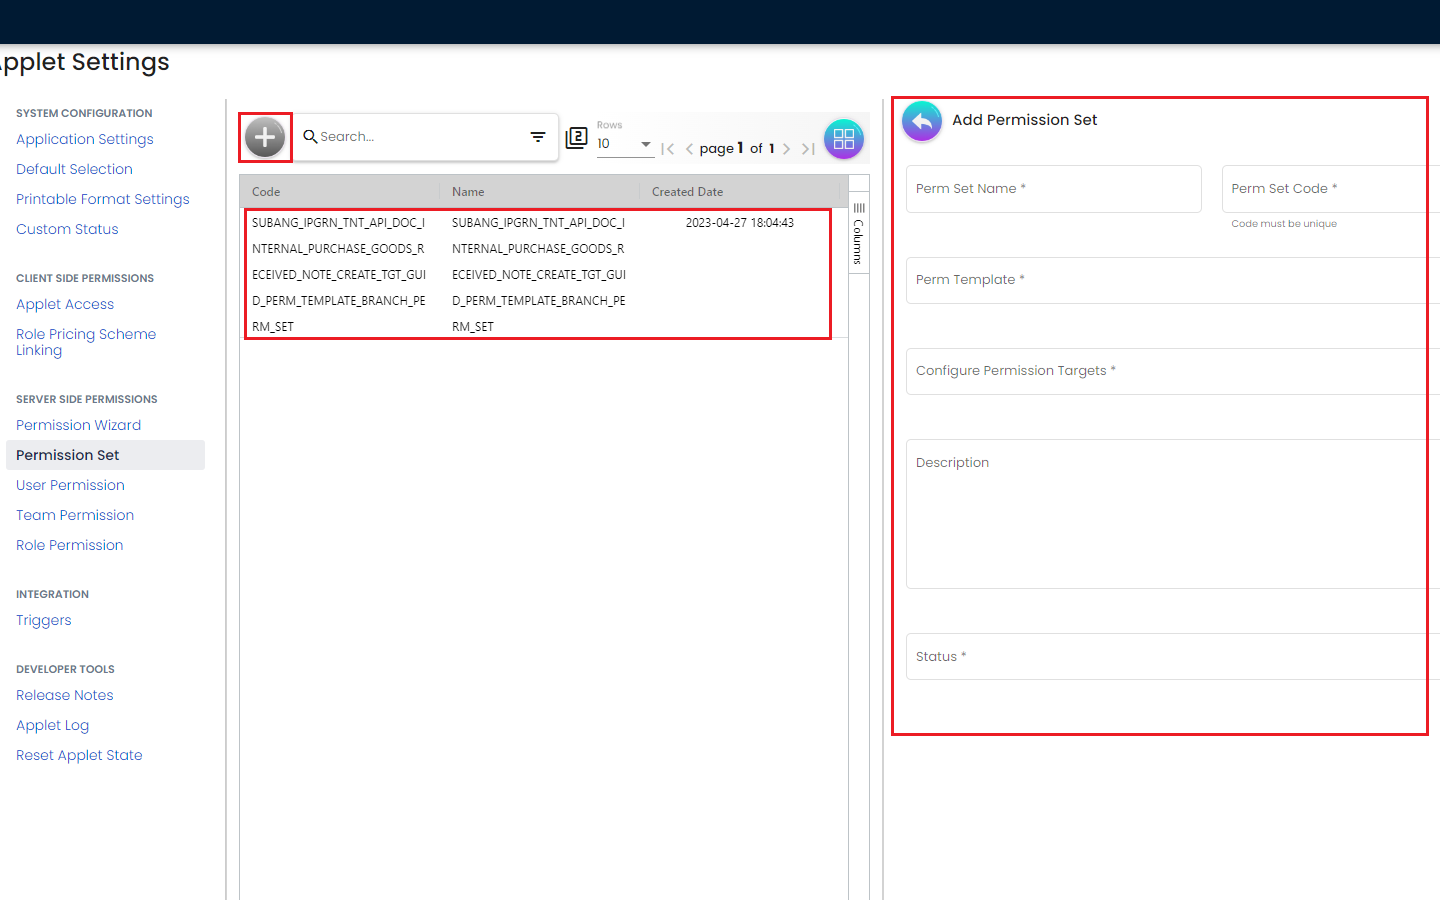Expand the Columns side panel

click(858, 235)
